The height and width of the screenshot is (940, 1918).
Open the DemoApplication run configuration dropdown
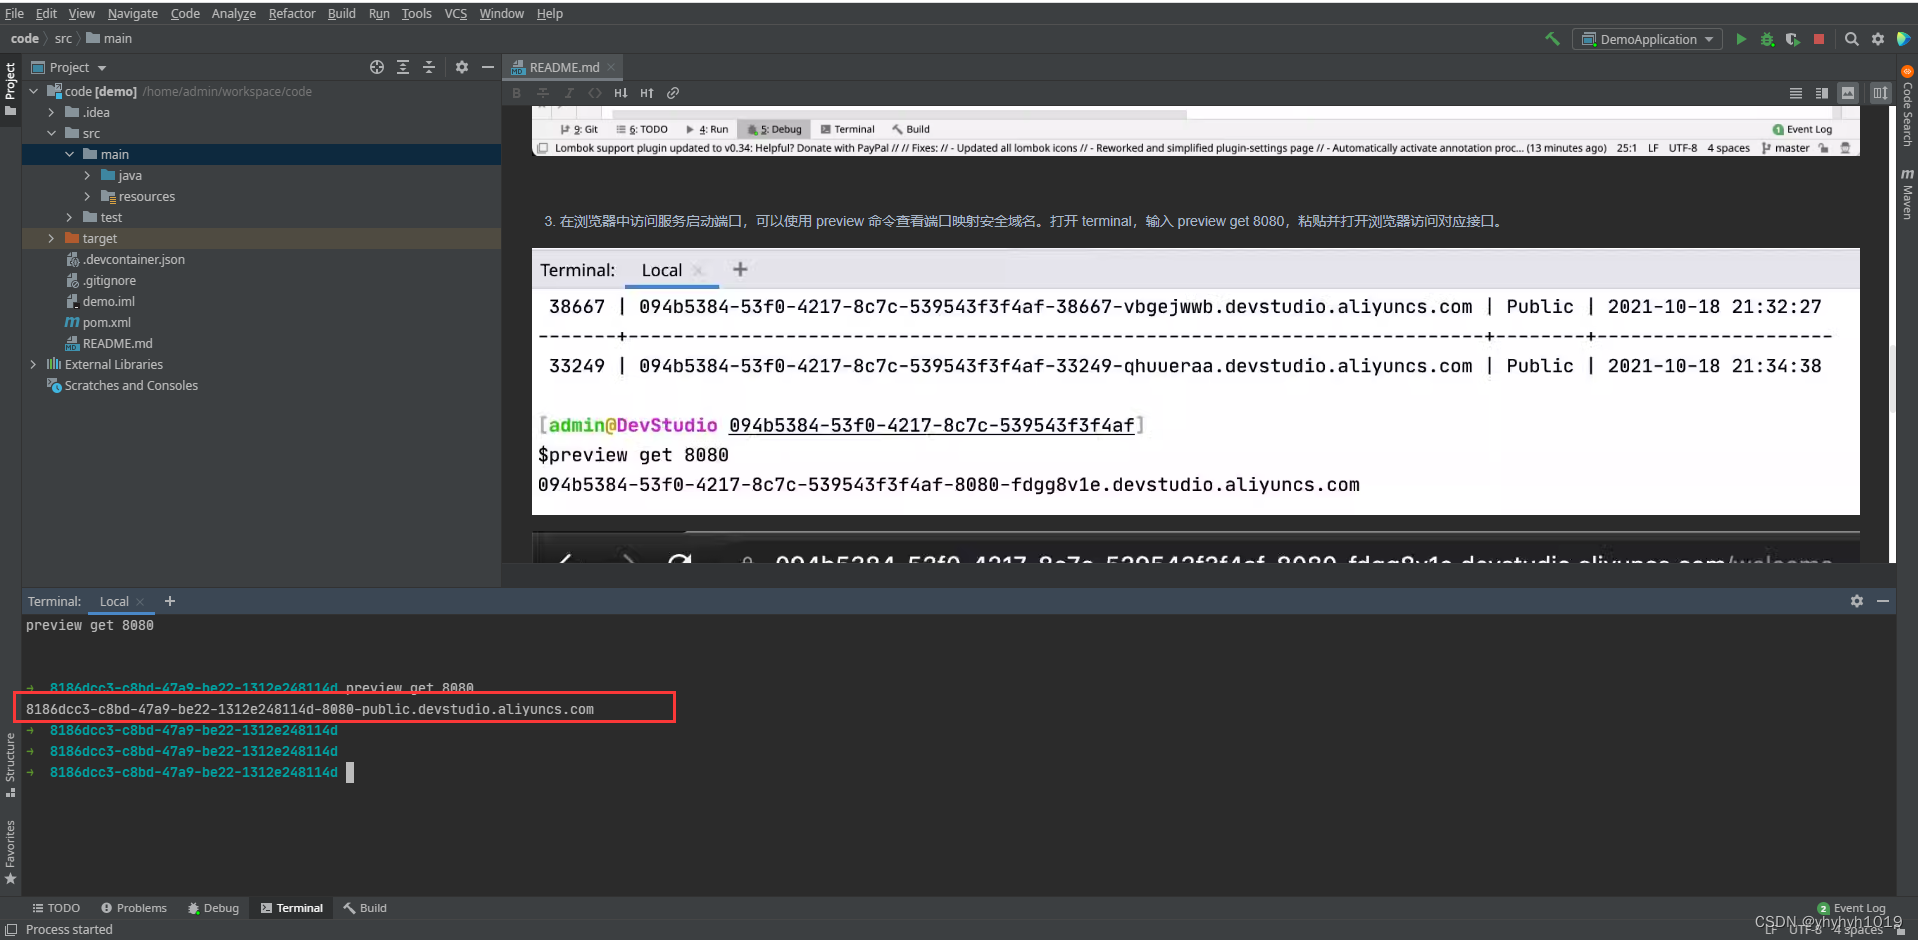point(1646,38)
